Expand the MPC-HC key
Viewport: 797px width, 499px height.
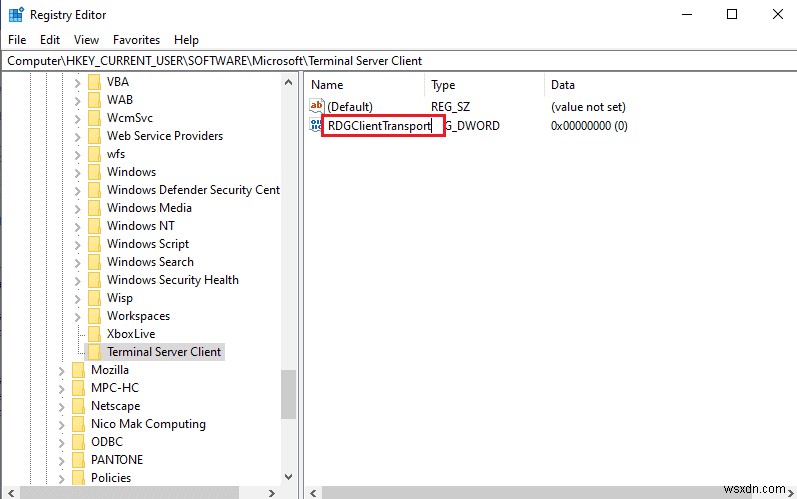pyautogui.click(x=62, y=388)
